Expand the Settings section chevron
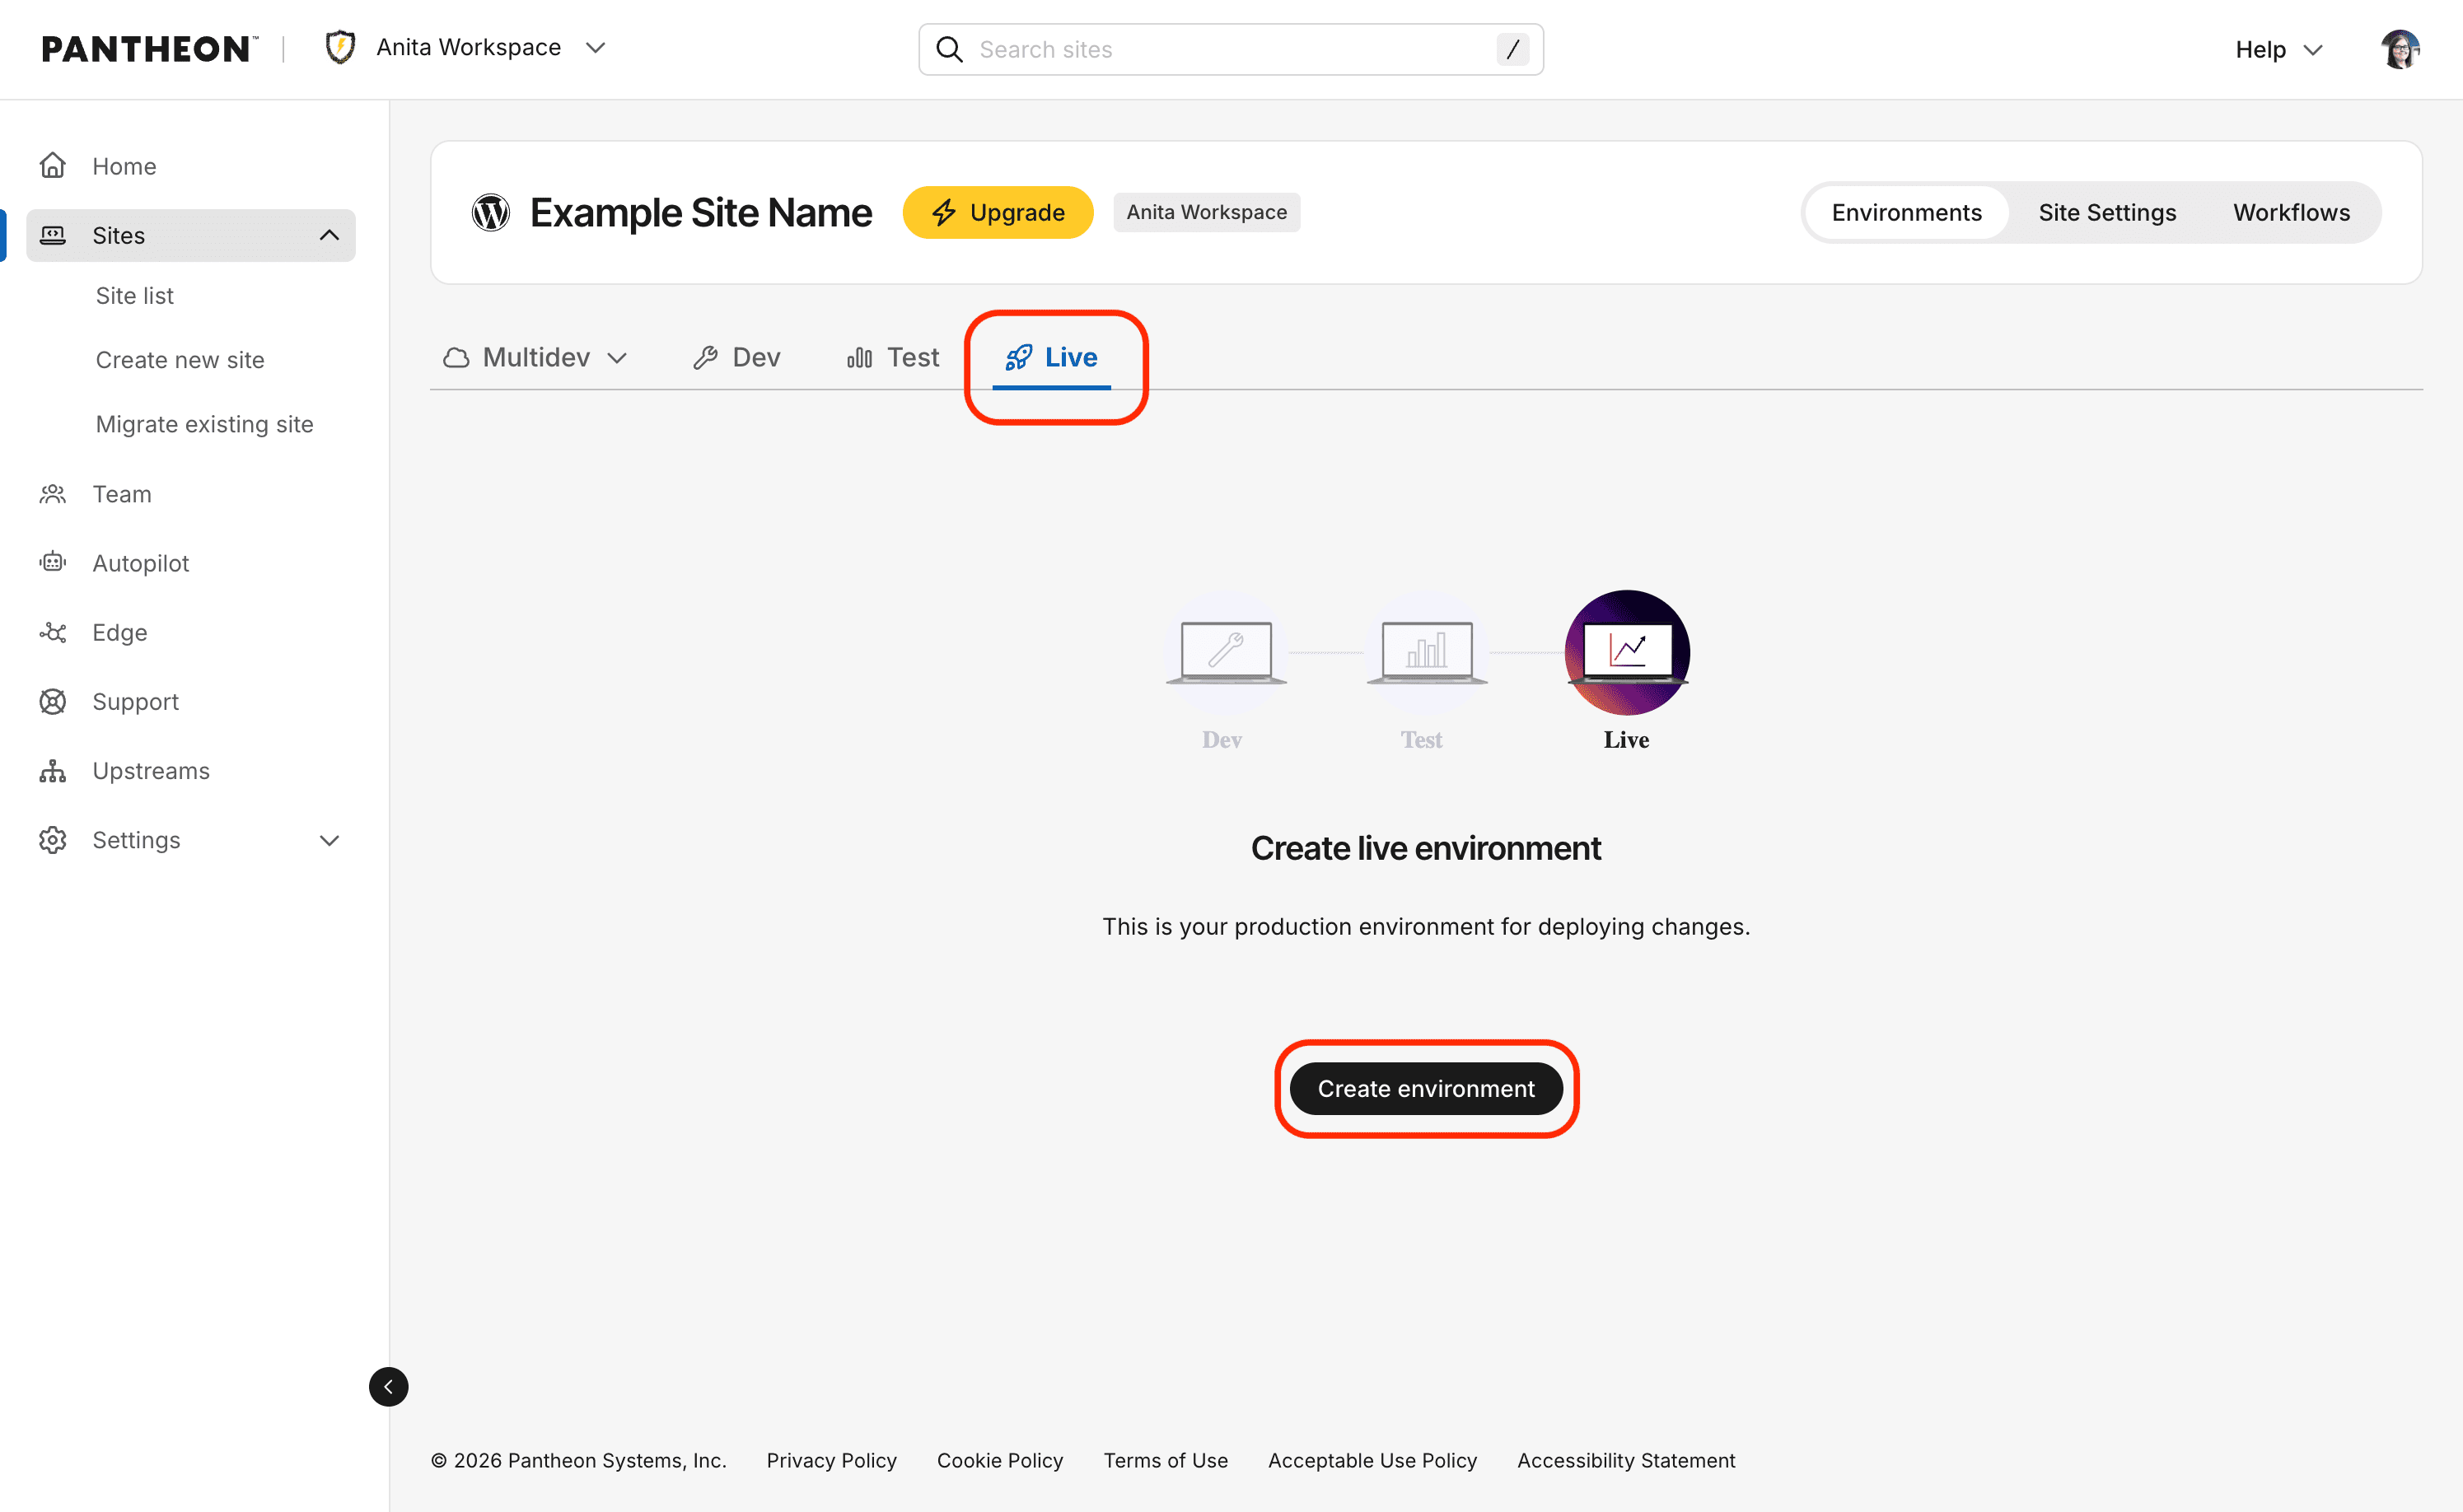 tap(329, 840)
